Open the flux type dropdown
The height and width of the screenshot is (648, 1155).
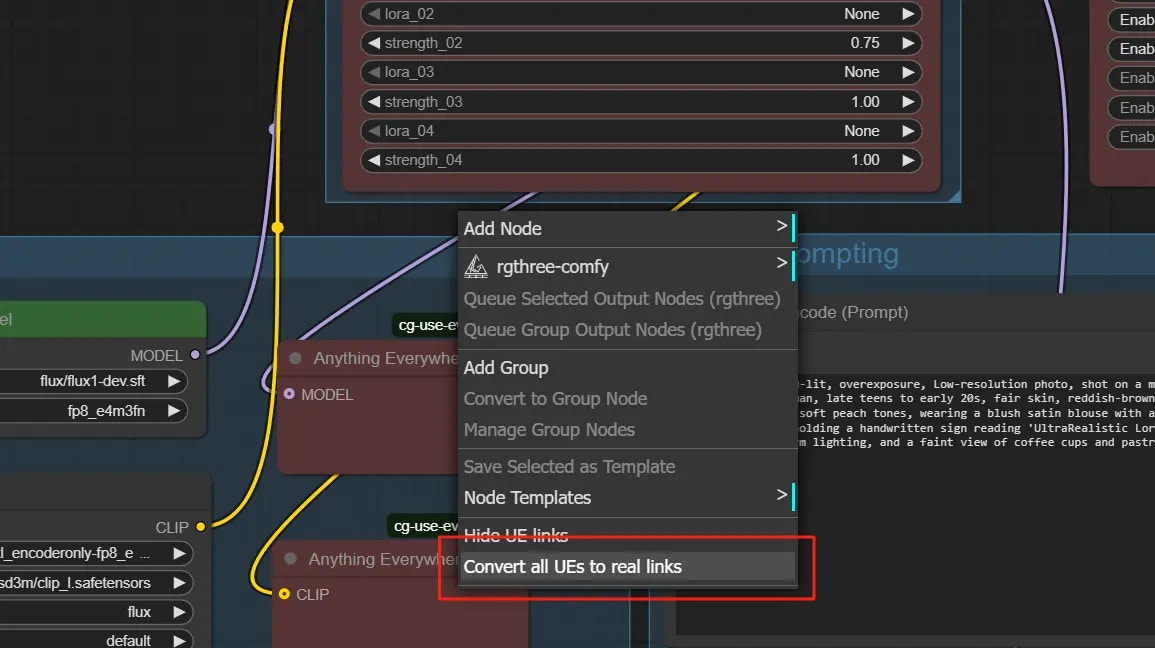pyautogui.click(x=96, y=612)
